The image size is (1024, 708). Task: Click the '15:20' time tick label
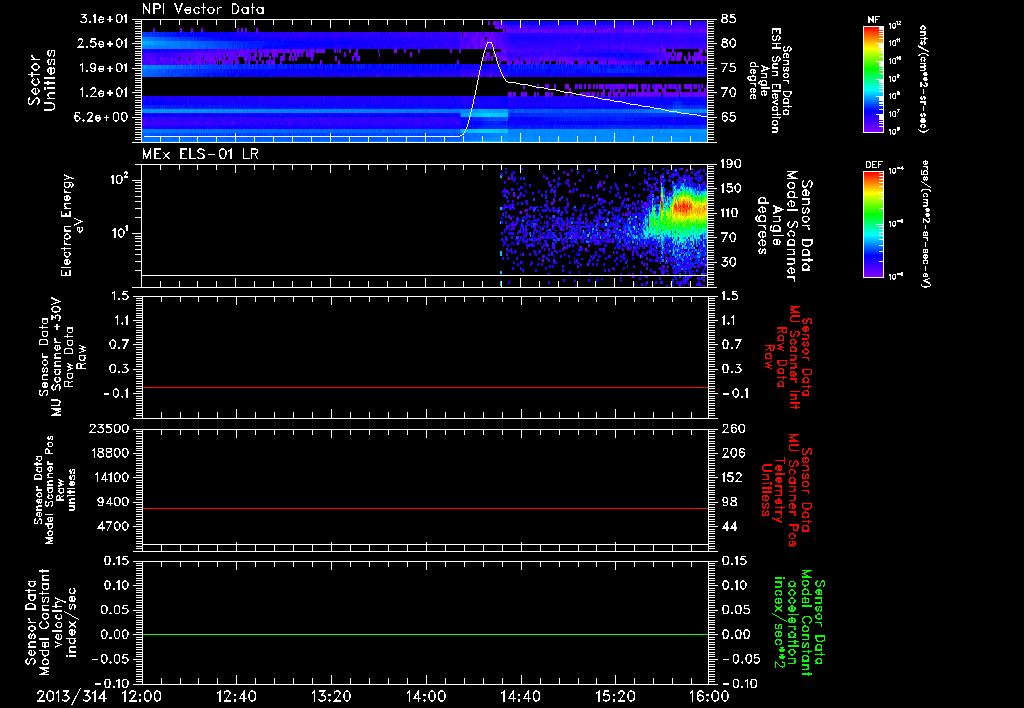[x=615, y=696]
